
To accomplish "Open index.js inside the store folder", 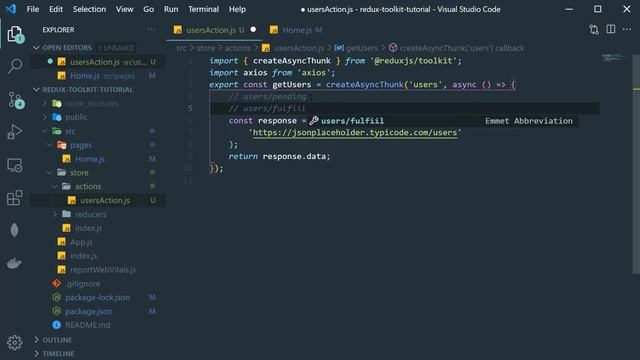I will point(98,228).
